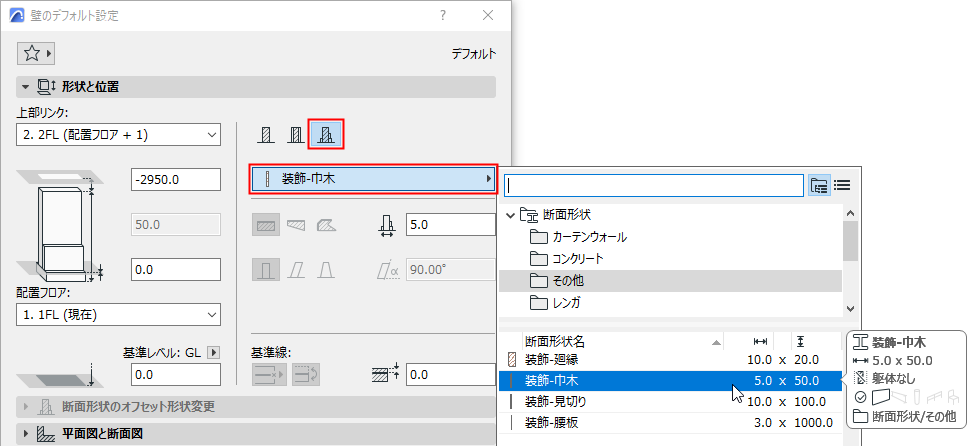This screenshot has height=446, width=967.
Task: Select the complex profile structure icon
Action: click(325, 134)
